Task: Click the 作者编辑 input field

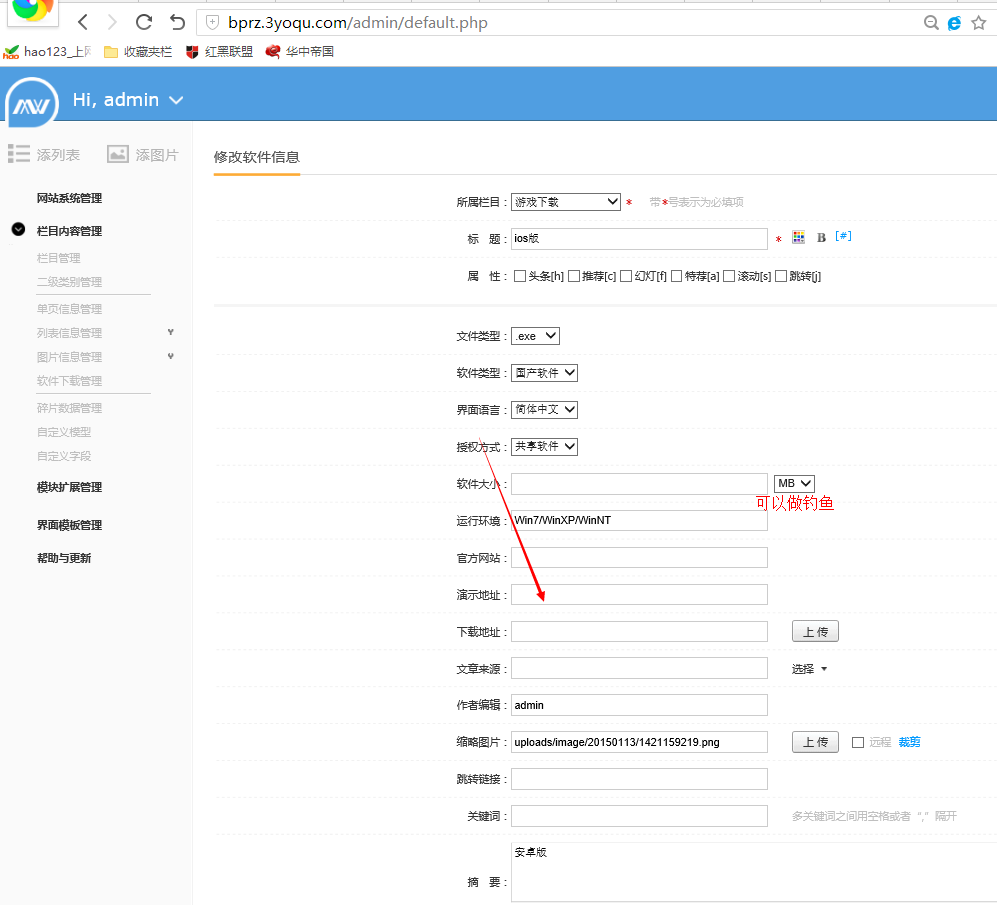Action: (639, 705)
